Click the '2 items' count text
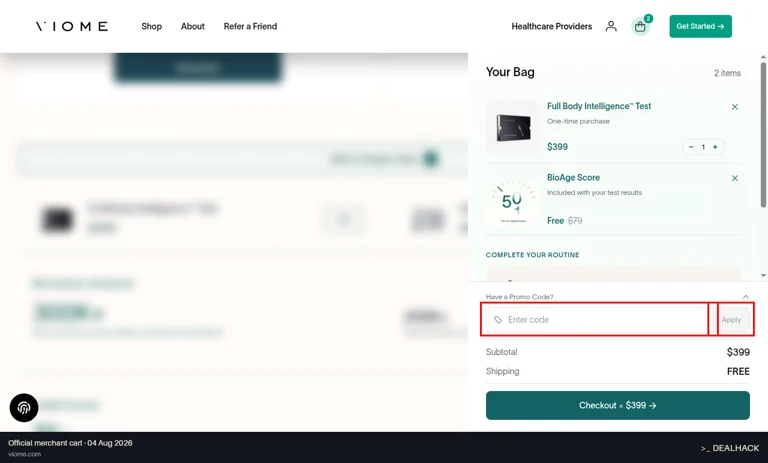Screen dimensions: 768x463 [x=727, y=73]
